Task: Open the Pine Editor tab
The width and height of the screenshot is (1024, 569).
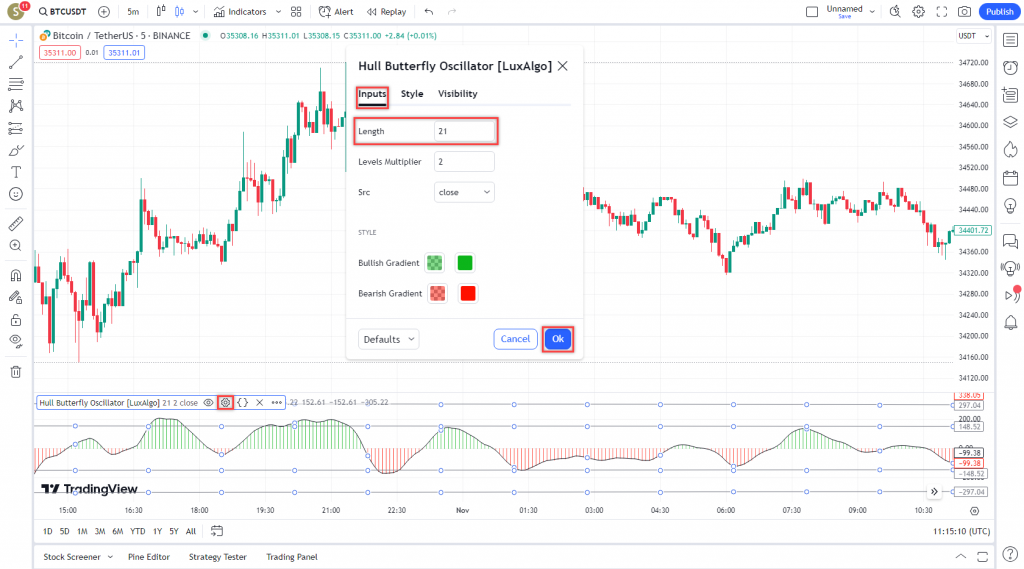Action: click(149, 557)
